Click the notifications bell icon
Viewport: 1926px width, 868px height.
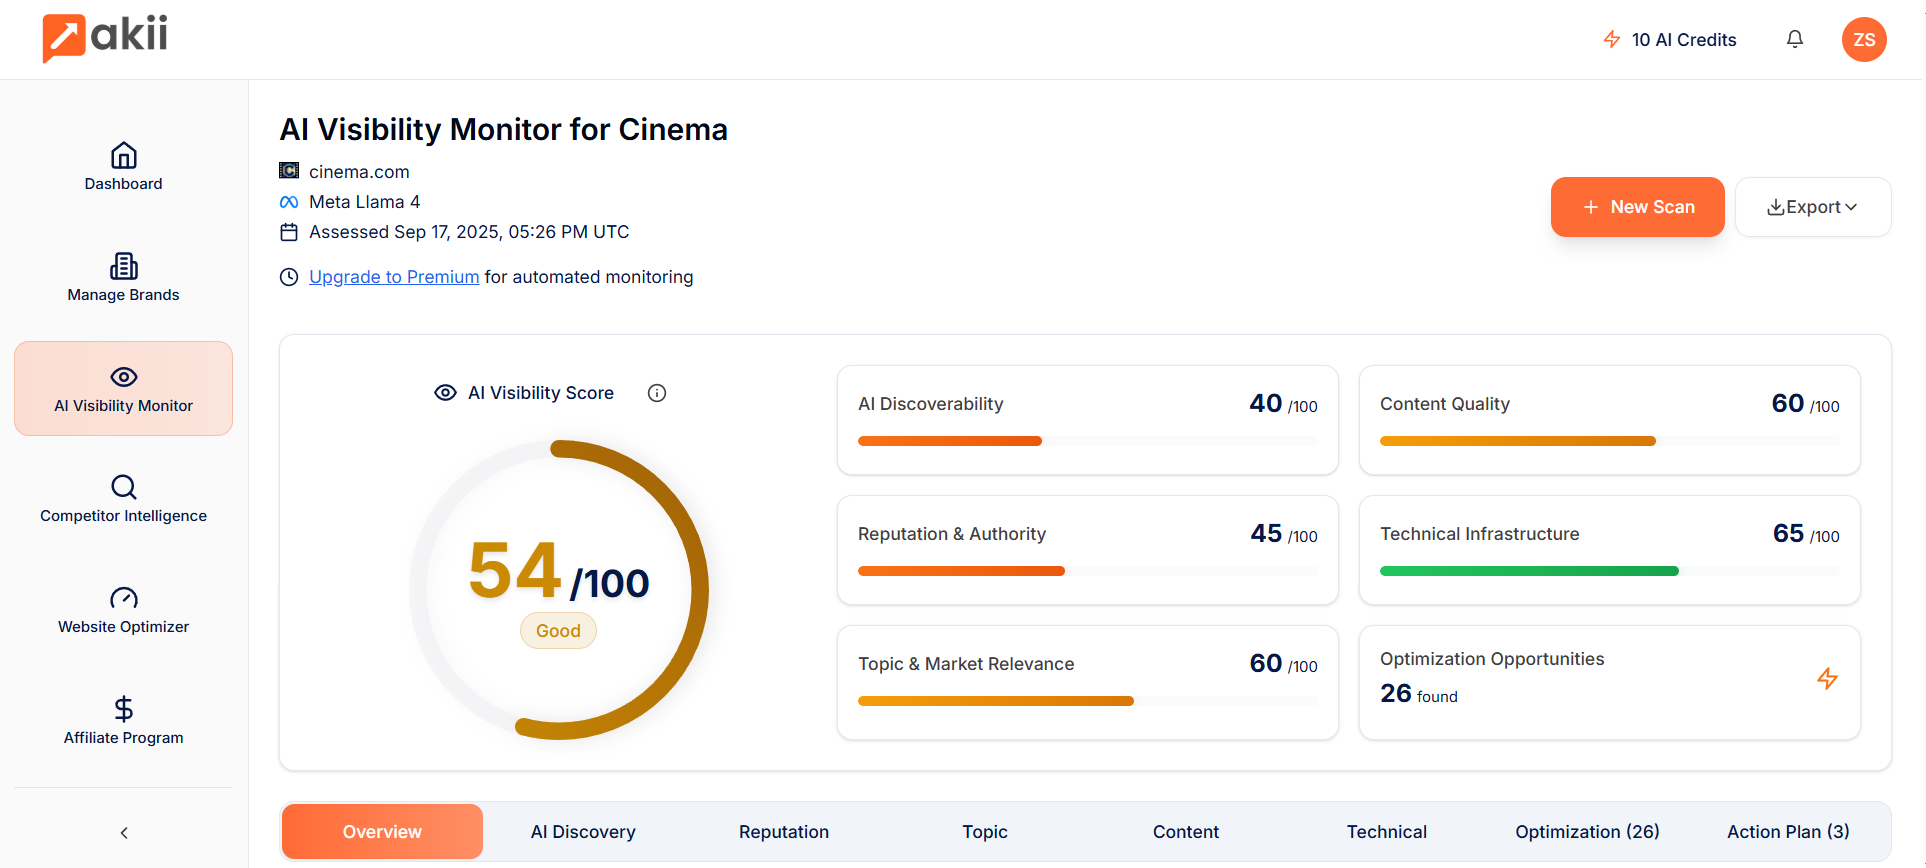(x=1795, y=39)
